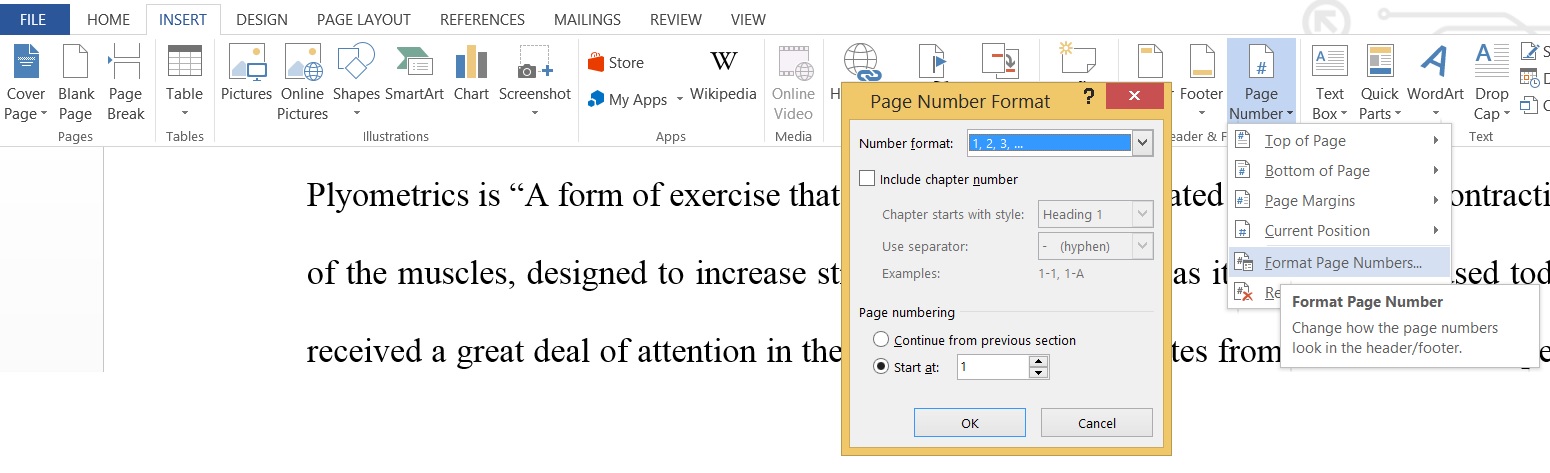The height and width of the screenshot is (473, 1550).
Task: Switch to the REVIEW tab
Action: click(x=676, y=19)
